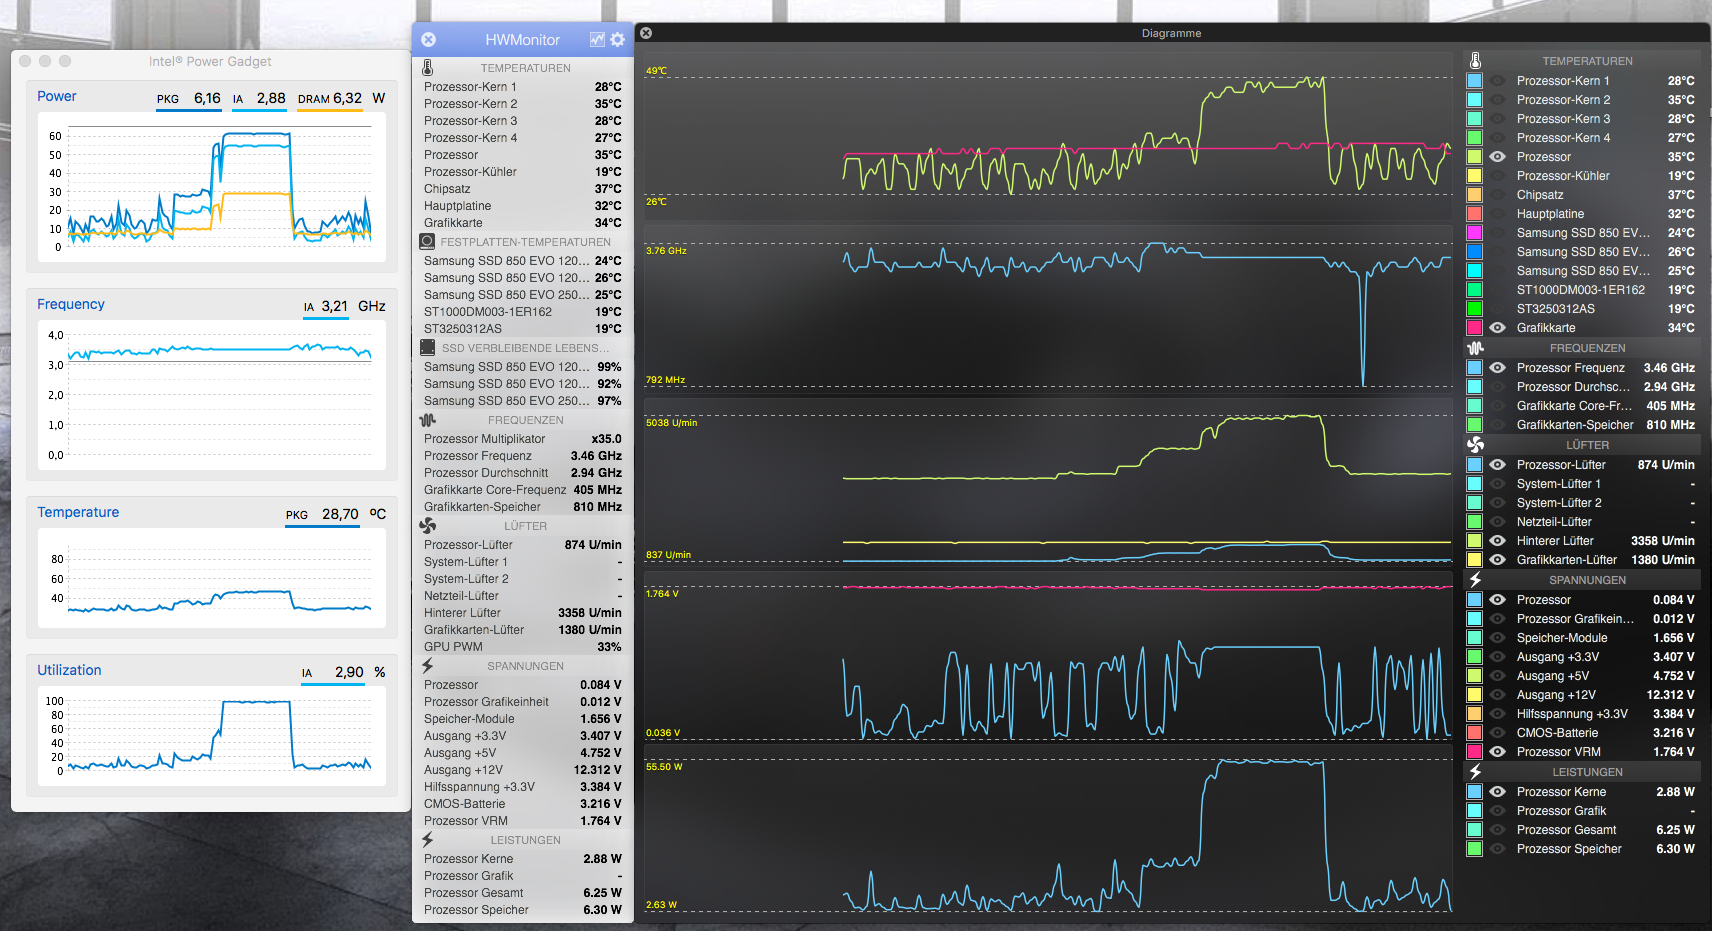Collapse the TEMPERATUREN group header in Diagramme sidebar
The width and height of the screenshot is (1712, 931).
[x=1586, y=61]
